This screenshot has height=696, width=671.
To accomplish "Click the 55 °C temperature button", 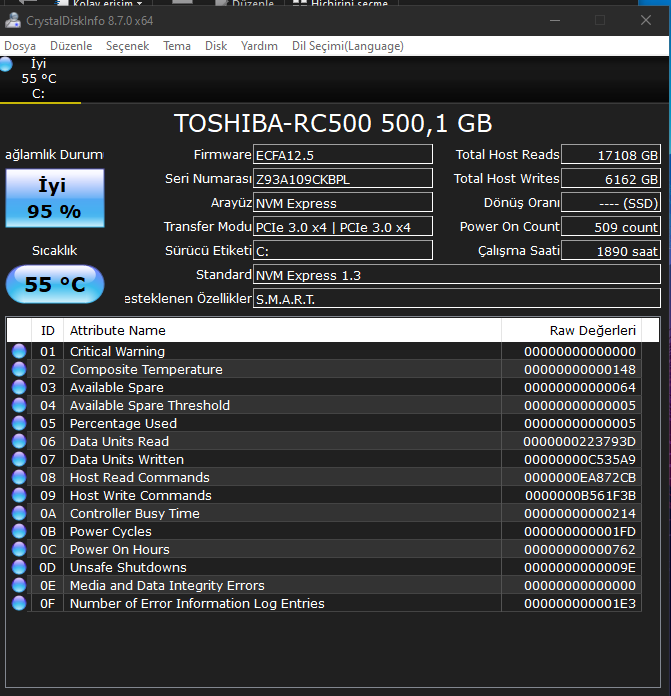I will (55, 284).
